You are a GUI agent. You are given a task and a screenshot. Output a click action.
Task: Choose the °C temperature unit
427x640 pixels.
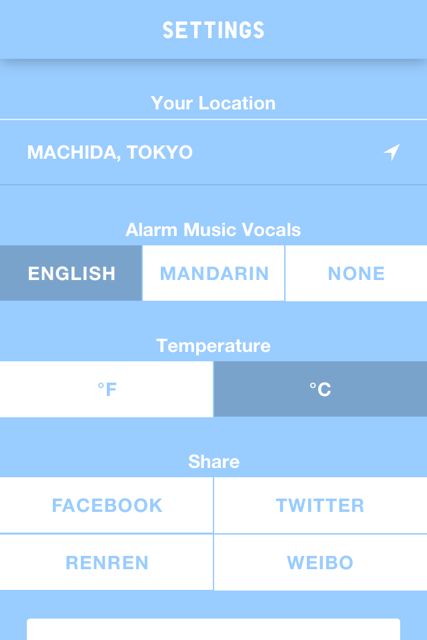pos(320,389)
